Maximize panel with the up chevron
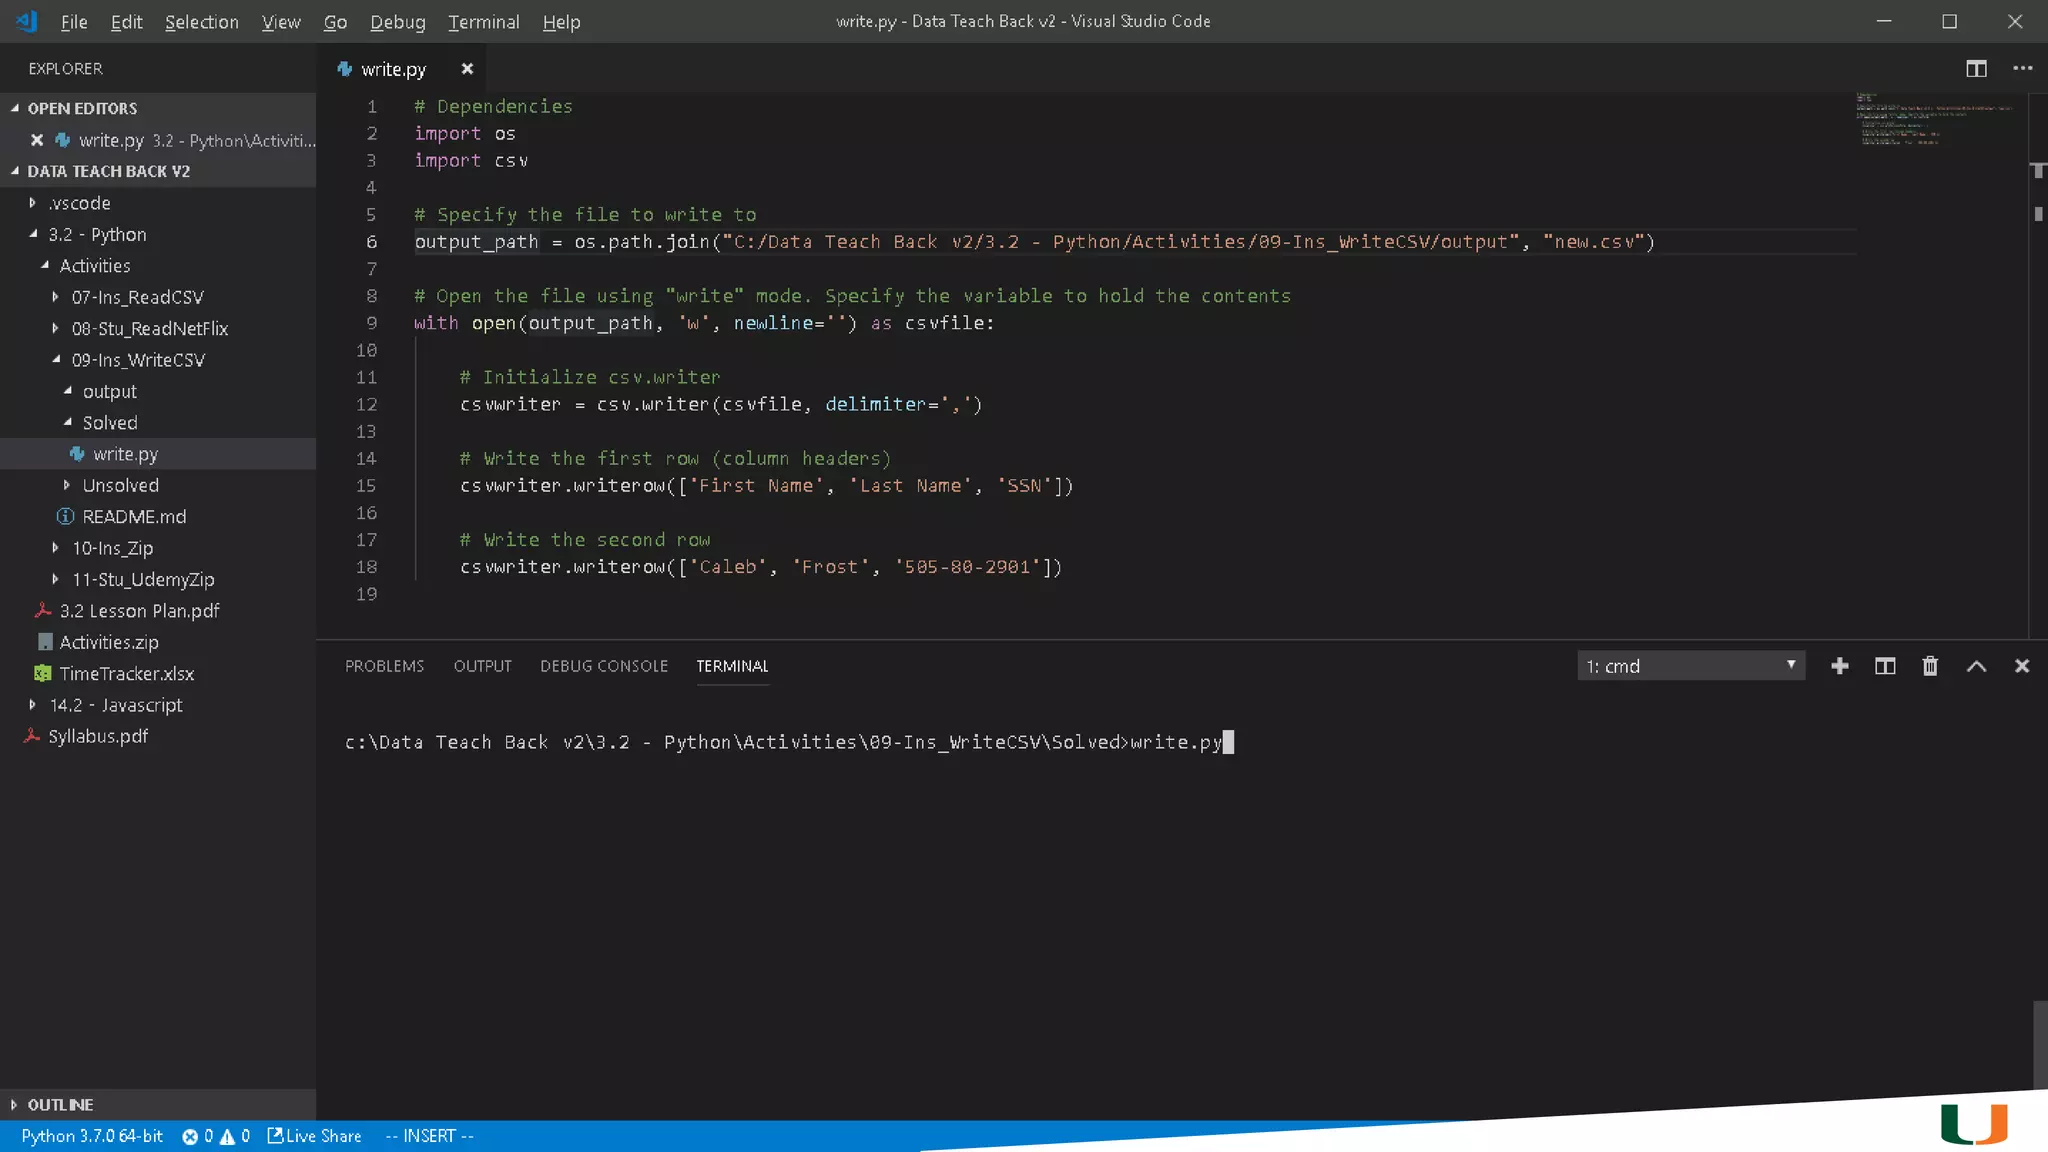 pyautogui.click(x=1976, y=666)
